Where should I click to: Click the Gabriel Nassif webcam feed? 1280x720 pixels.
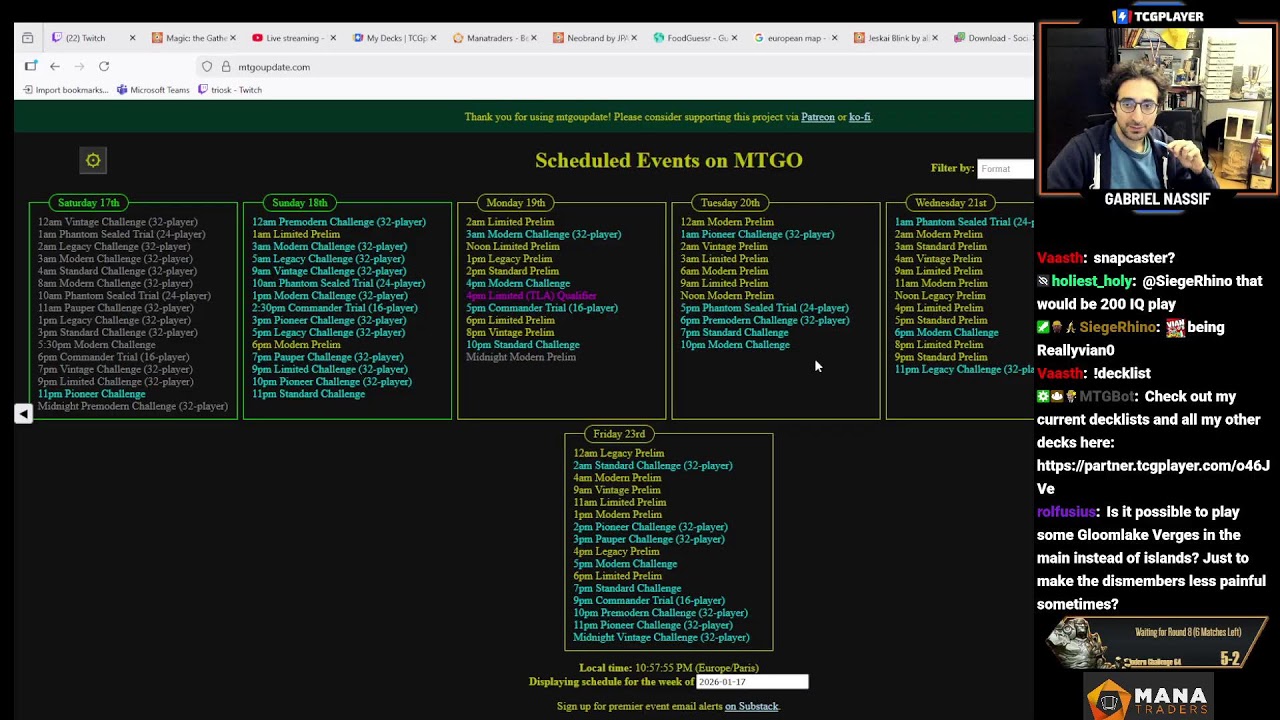tap(1157, 108)
